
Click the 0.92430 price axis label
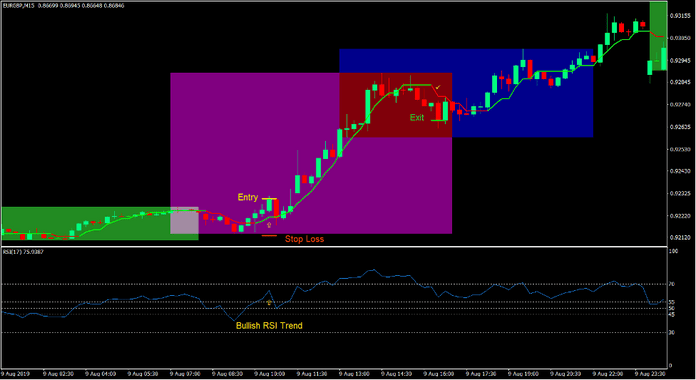tap(679, 171)
